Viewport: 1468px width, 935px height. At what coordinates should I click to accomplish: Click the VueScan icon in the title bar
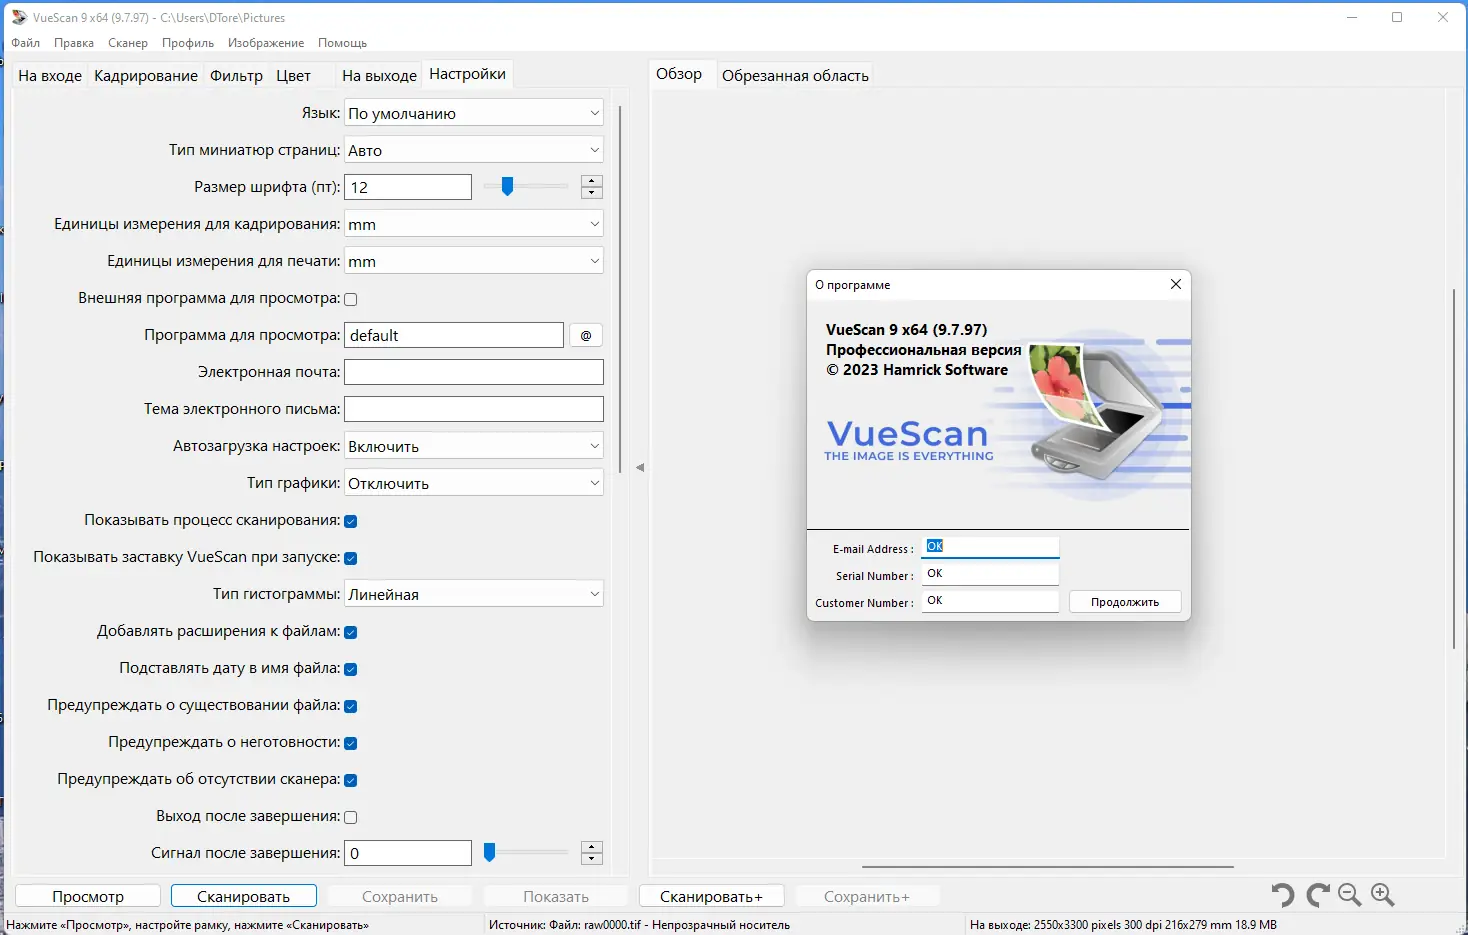tap(18, 17)
